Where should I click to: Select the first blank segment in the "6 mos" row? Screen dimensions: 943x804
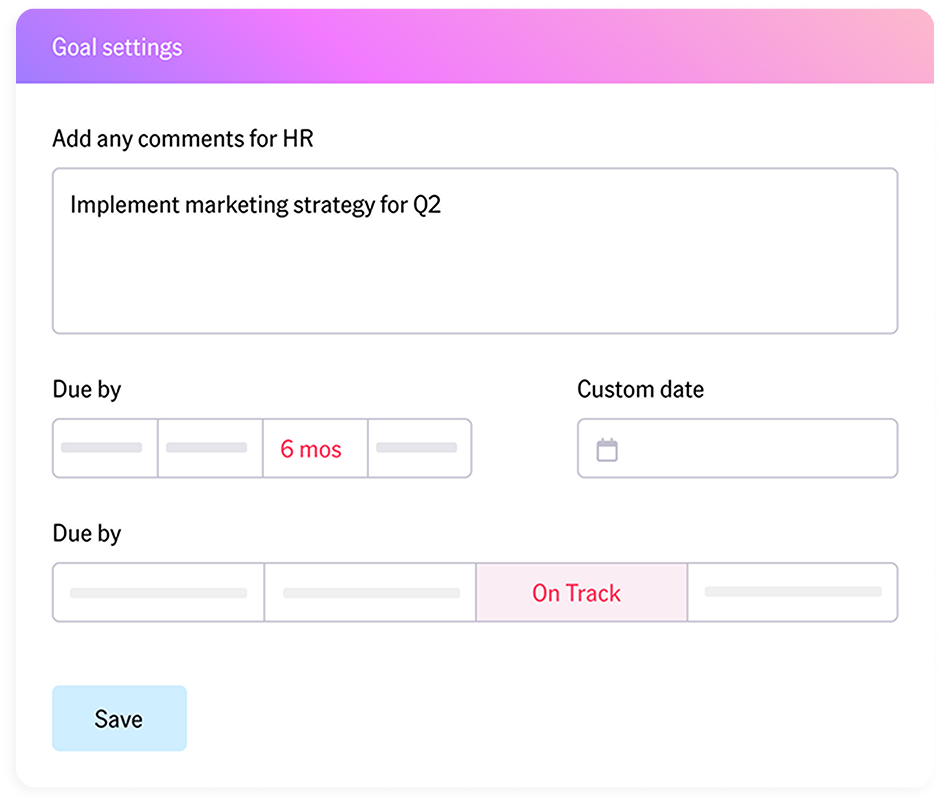click(105, 449)
